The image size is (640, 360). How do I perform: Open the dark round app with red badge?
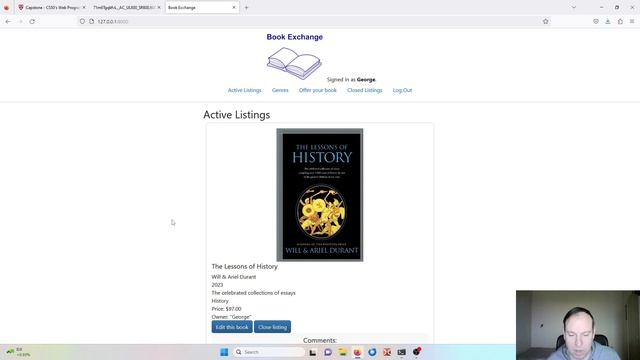(417, 351)
